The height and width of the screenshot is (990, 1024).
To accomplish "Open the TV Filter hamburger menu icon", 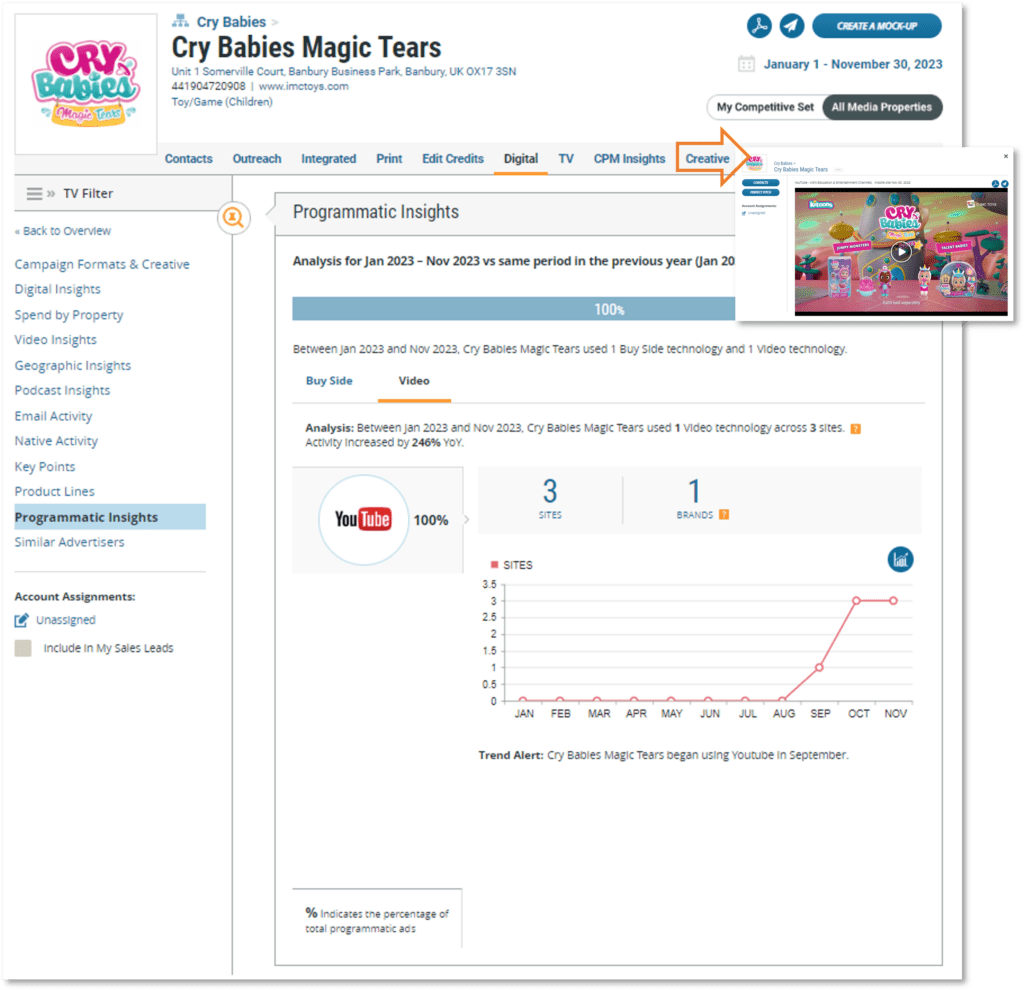I will tap(34, 194).
